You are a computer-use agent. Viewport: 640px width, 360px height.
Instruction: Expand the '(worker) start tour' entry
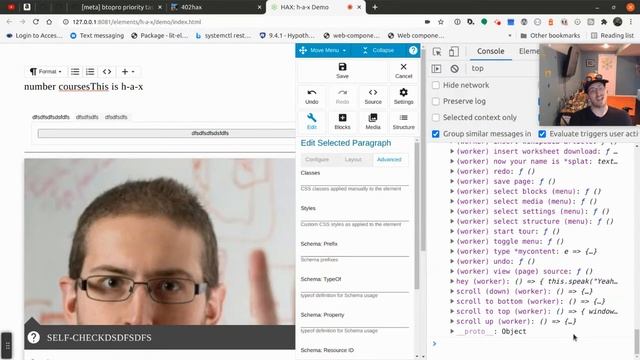click(452, 231)
